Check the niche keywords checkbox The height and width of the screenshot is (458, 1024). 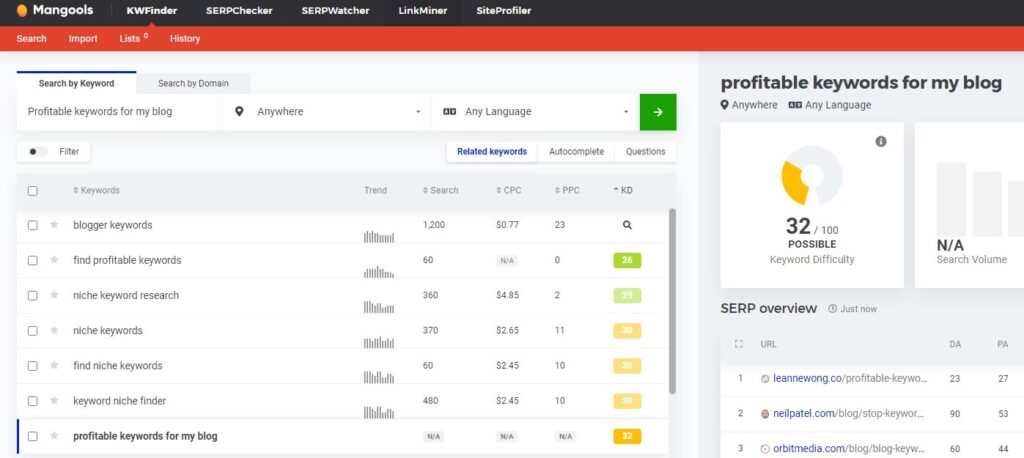[x=33, y=331]
